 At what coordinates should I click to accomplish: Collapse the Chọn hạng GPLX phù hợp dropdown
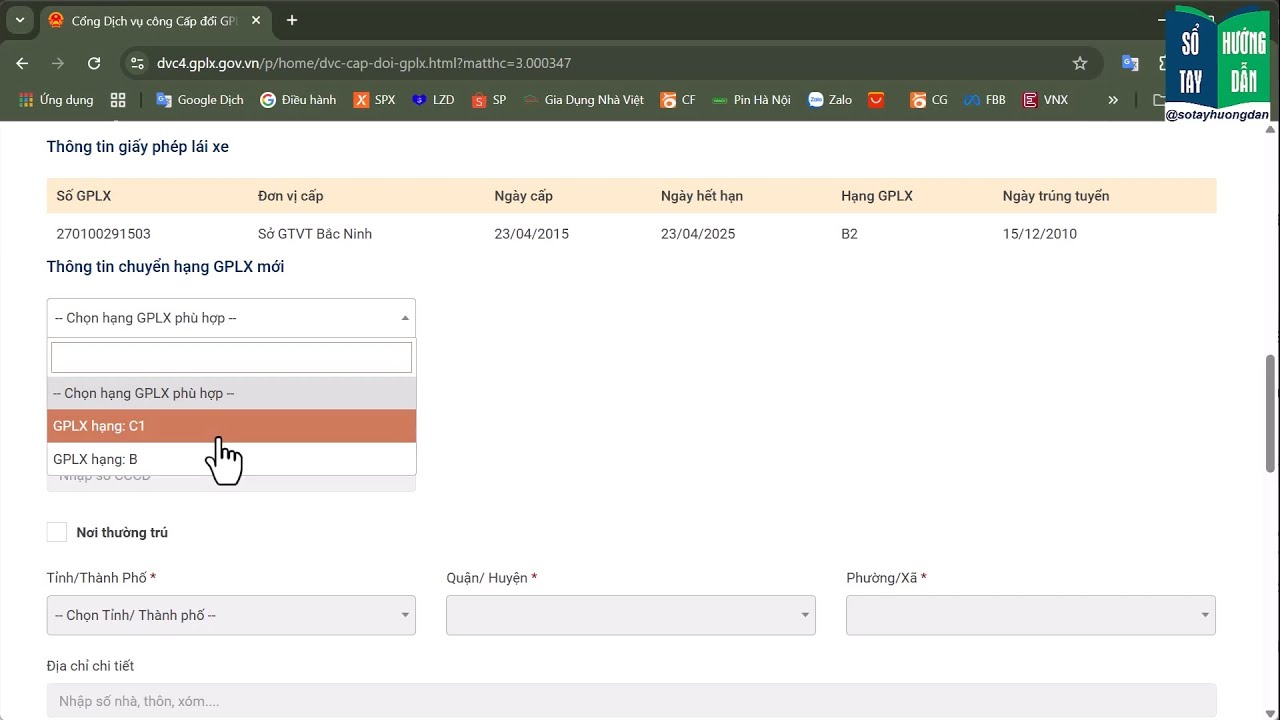click(x=231, y=318)
